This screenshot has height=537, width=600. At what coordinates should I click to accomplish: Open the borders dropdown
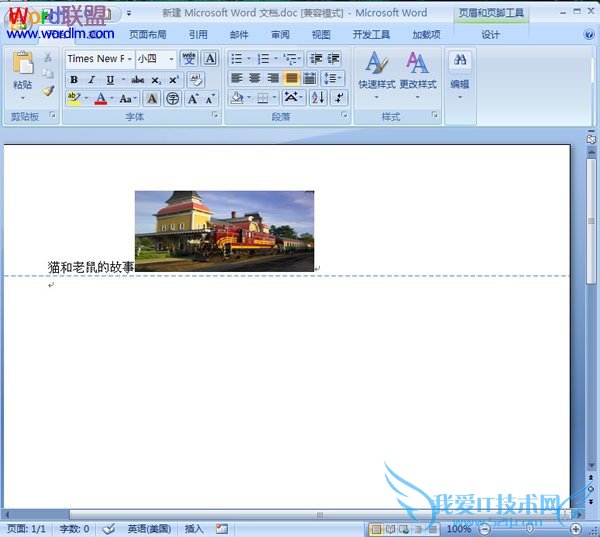(x=275, y=98)
